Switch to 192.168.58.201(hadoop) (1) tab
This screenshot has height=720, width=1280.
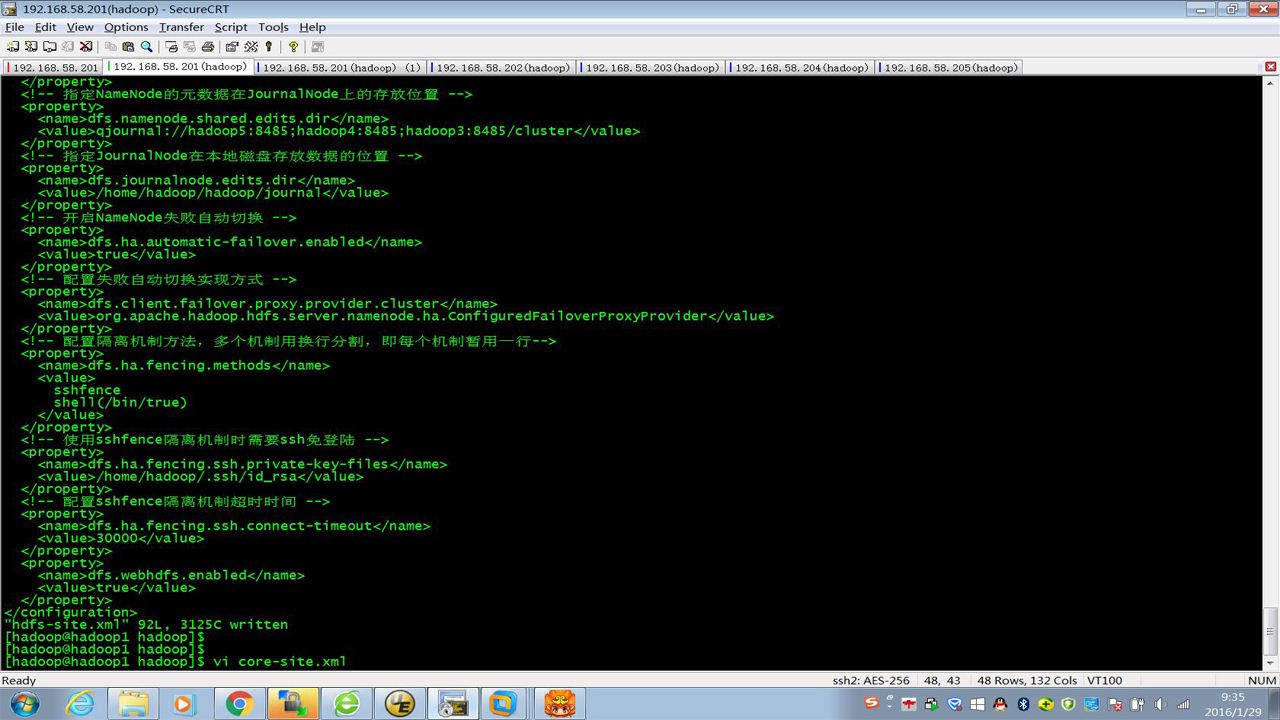(341, 68)
